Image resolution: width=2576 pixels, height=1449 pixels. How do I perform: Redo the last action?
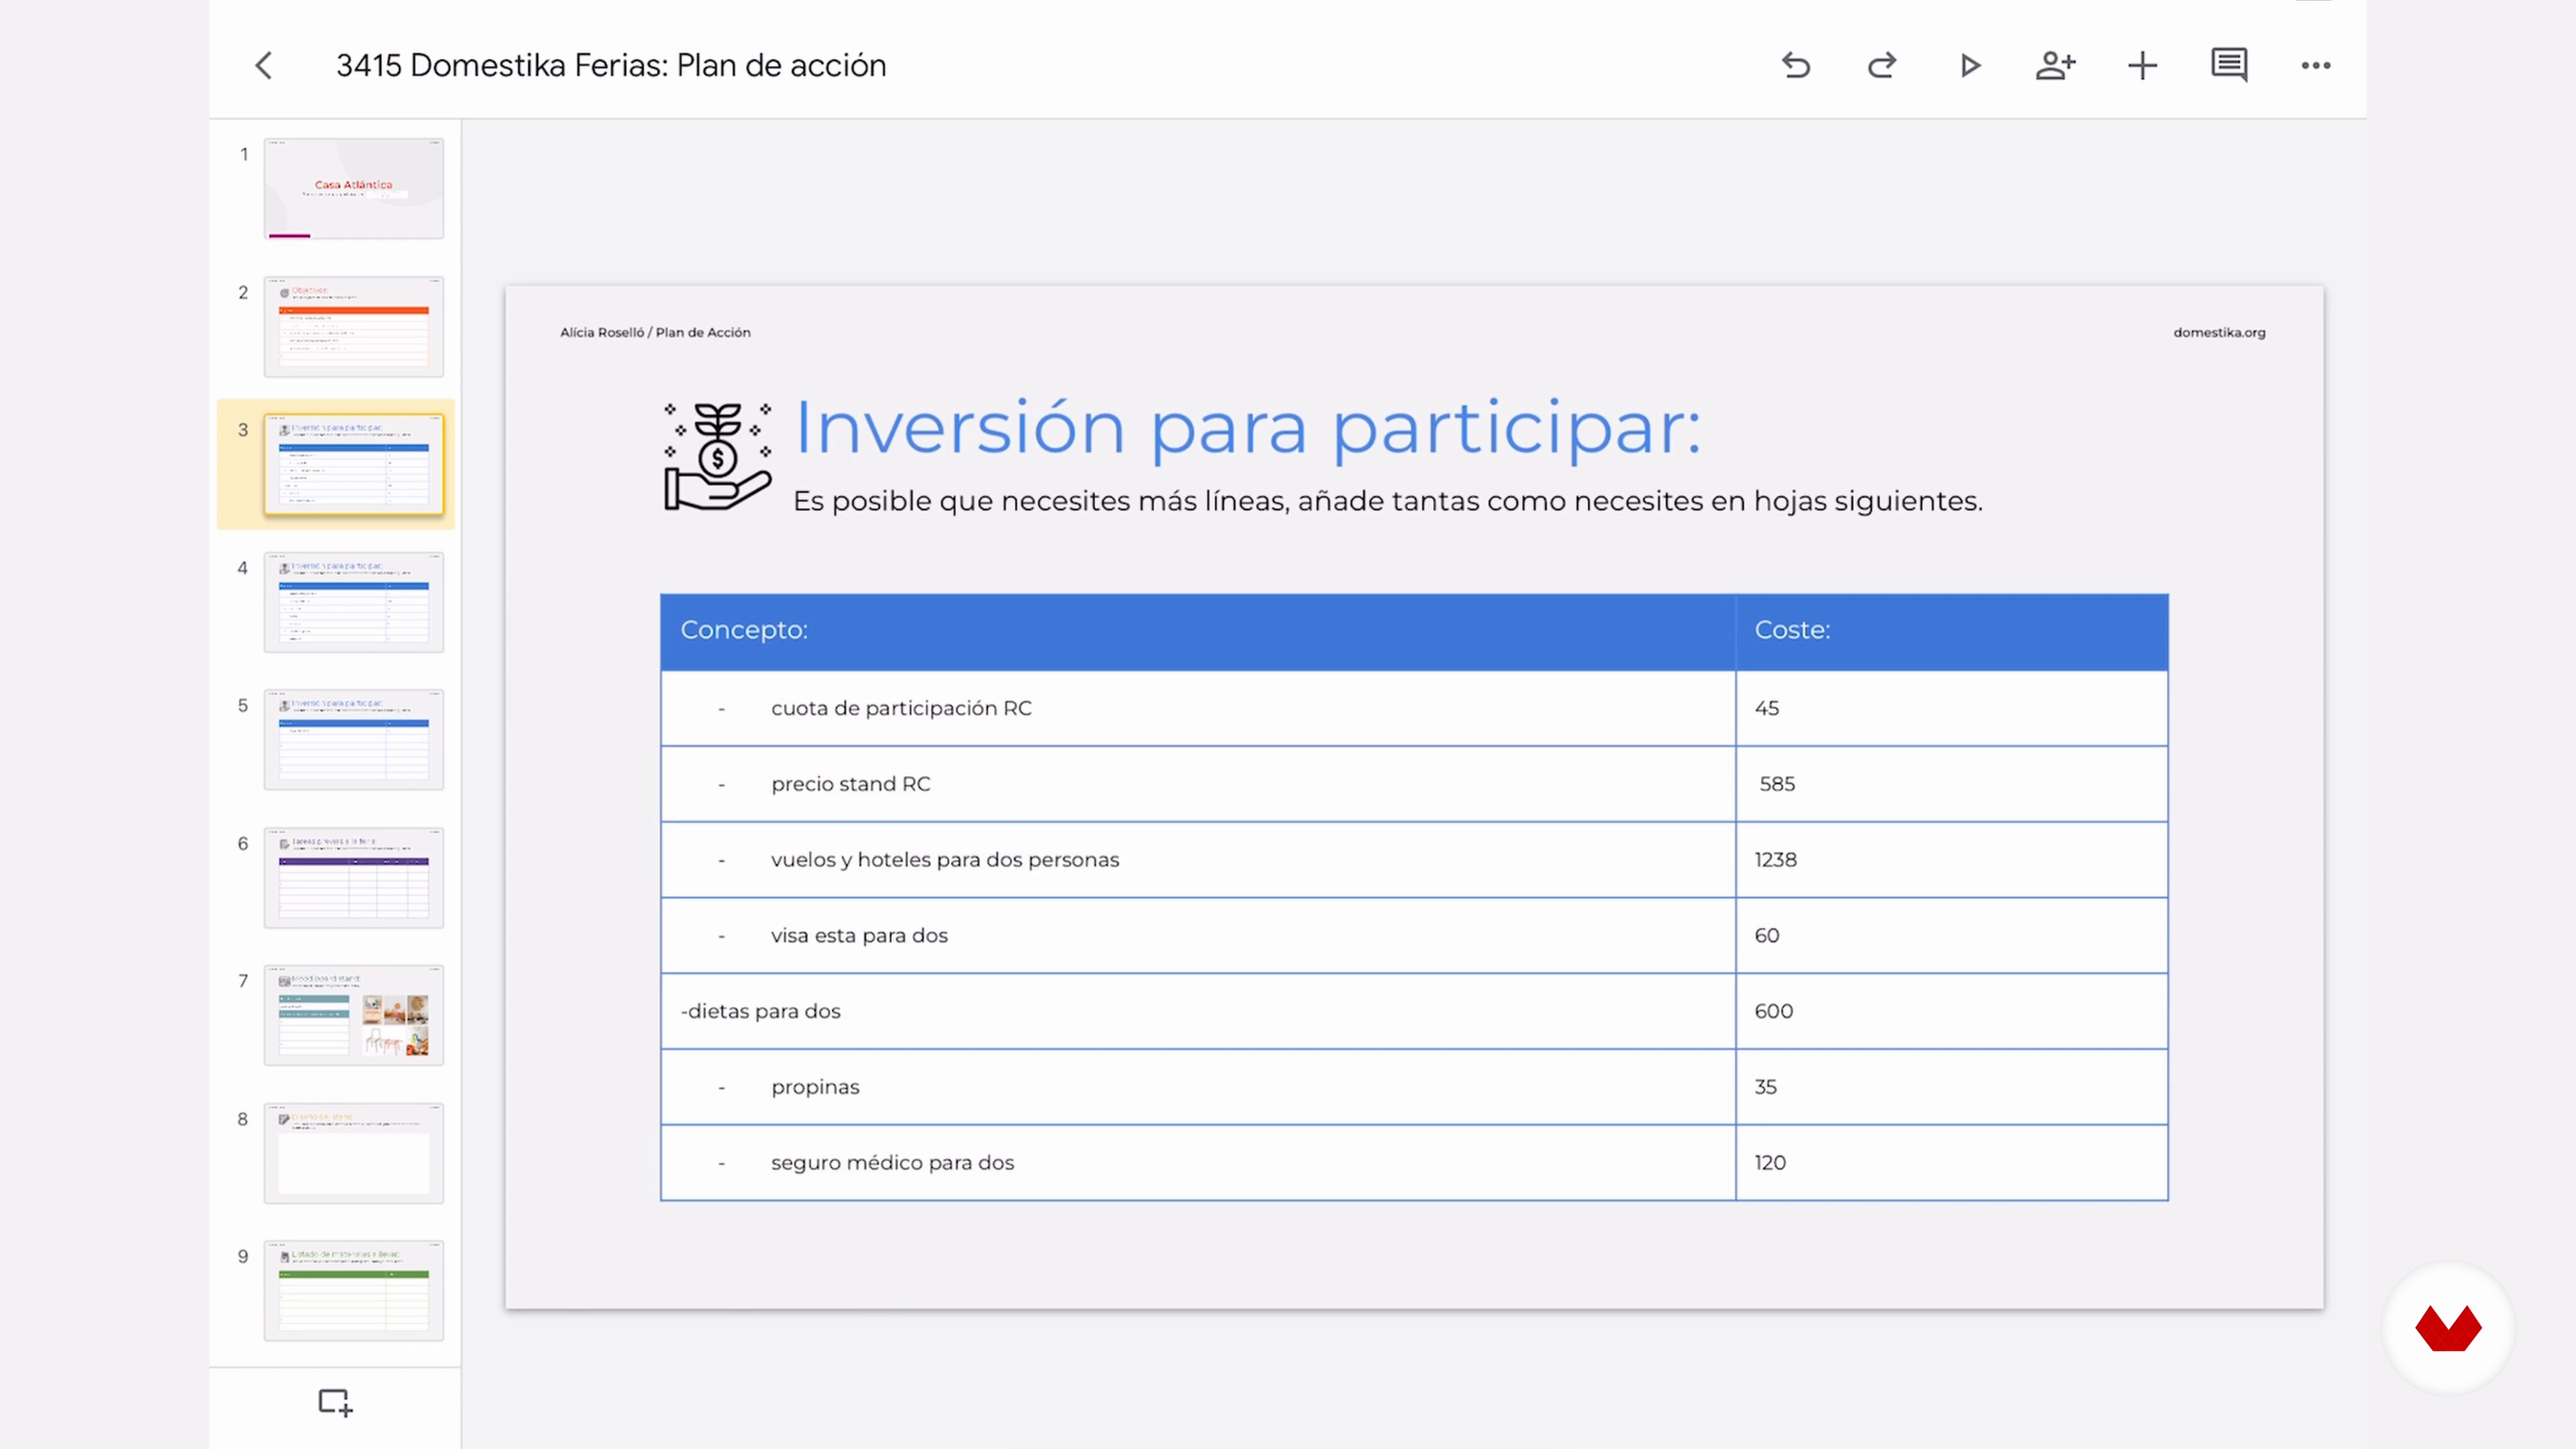1882,66
